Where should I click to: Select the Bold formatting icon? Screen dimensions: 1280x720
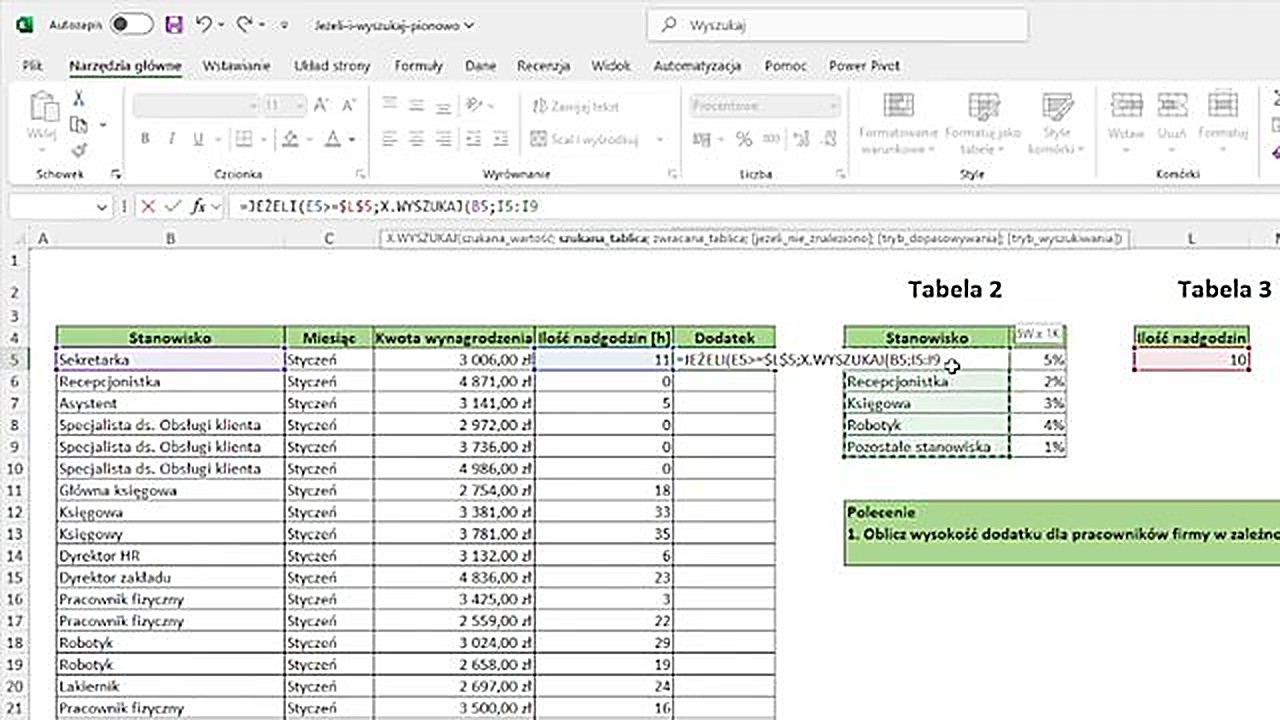point(145,139)
